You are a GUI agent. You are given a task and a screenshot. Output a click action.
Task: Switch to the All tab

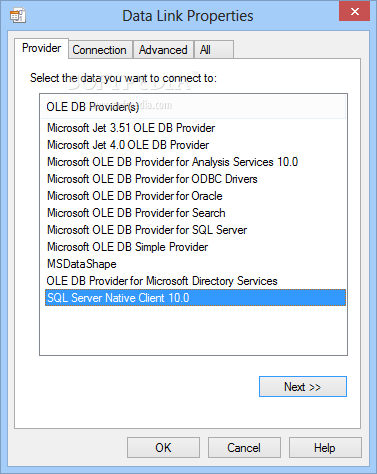coord(213,50)
